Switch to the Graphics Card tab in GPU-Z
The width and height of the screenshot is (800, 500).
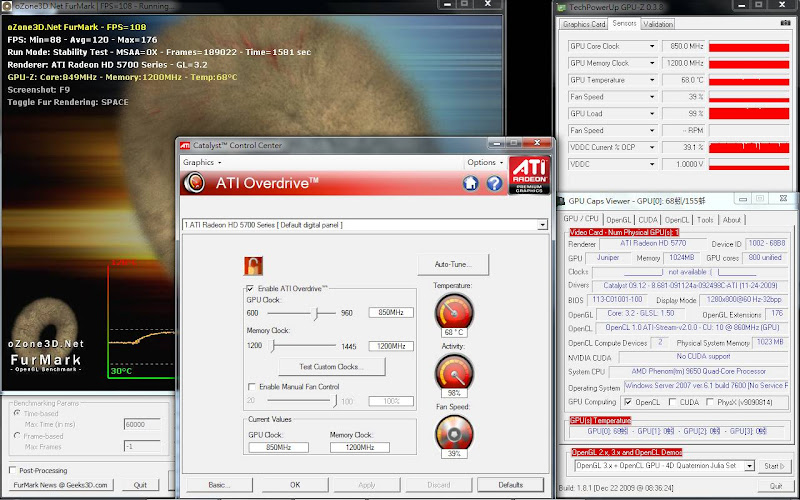click(584, 24)
